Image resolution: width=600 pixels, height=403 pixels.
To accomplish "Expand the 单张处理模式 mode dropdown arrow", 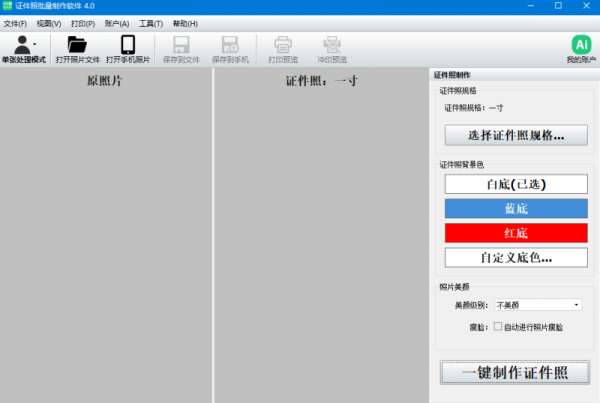I will point(35,44).
